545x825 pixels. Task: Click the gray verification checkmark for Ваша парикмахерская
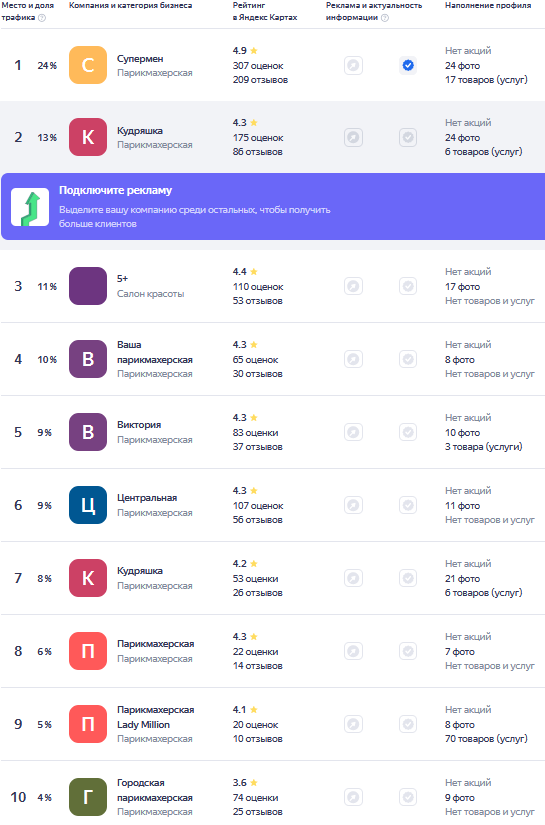(408, 359)
